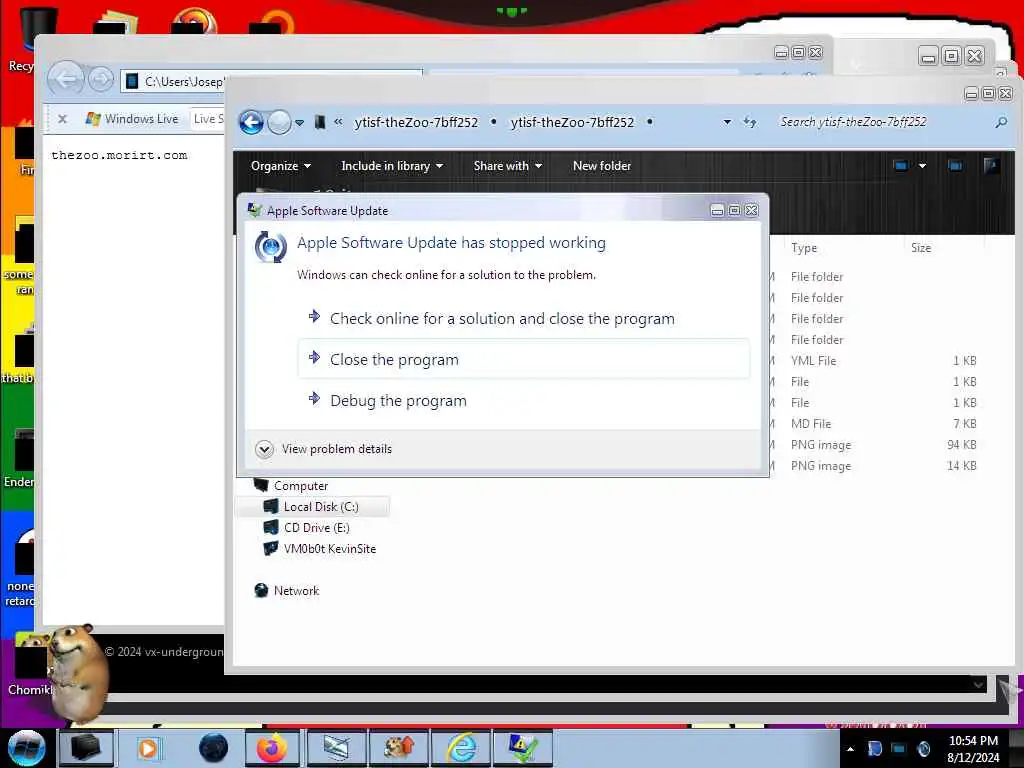Open VM0b0t KevinSite in navigation pane
This screenshot has width=1024, height=768.
coord(329,549)
